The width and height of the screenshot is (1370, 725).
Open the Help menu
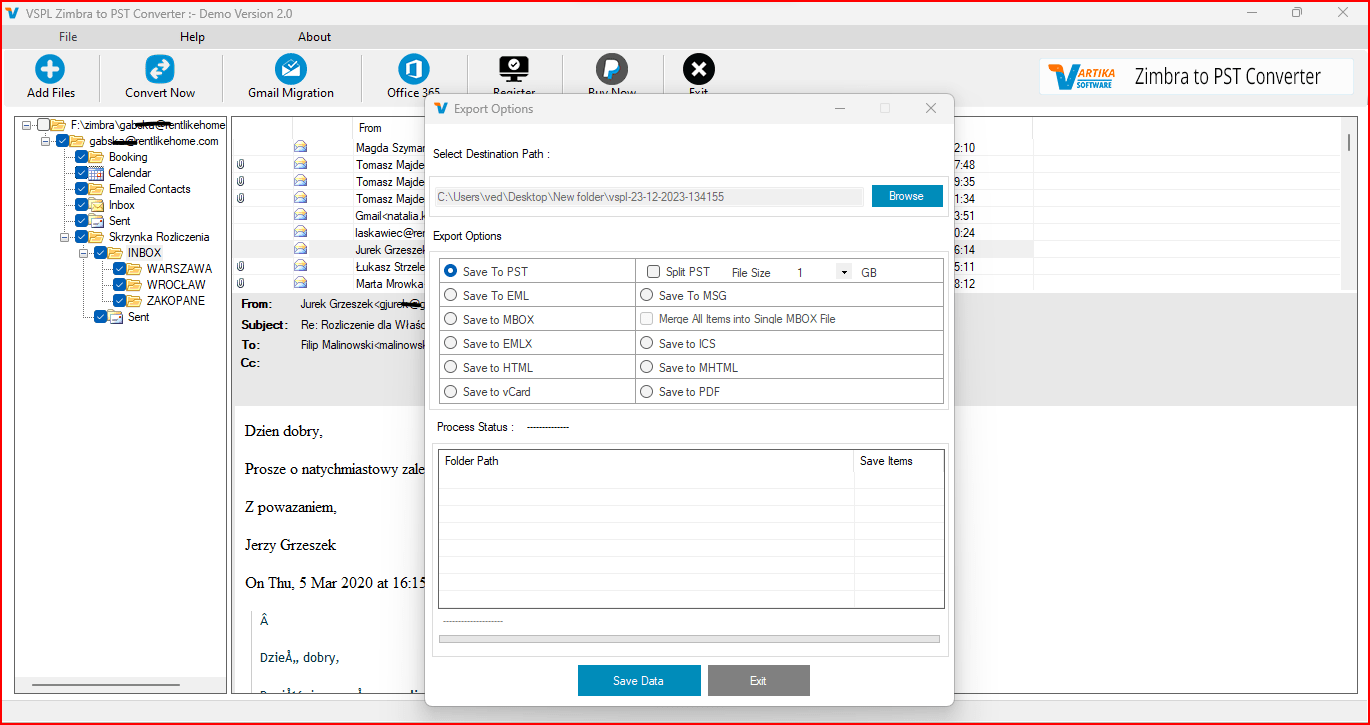(192, 37)
